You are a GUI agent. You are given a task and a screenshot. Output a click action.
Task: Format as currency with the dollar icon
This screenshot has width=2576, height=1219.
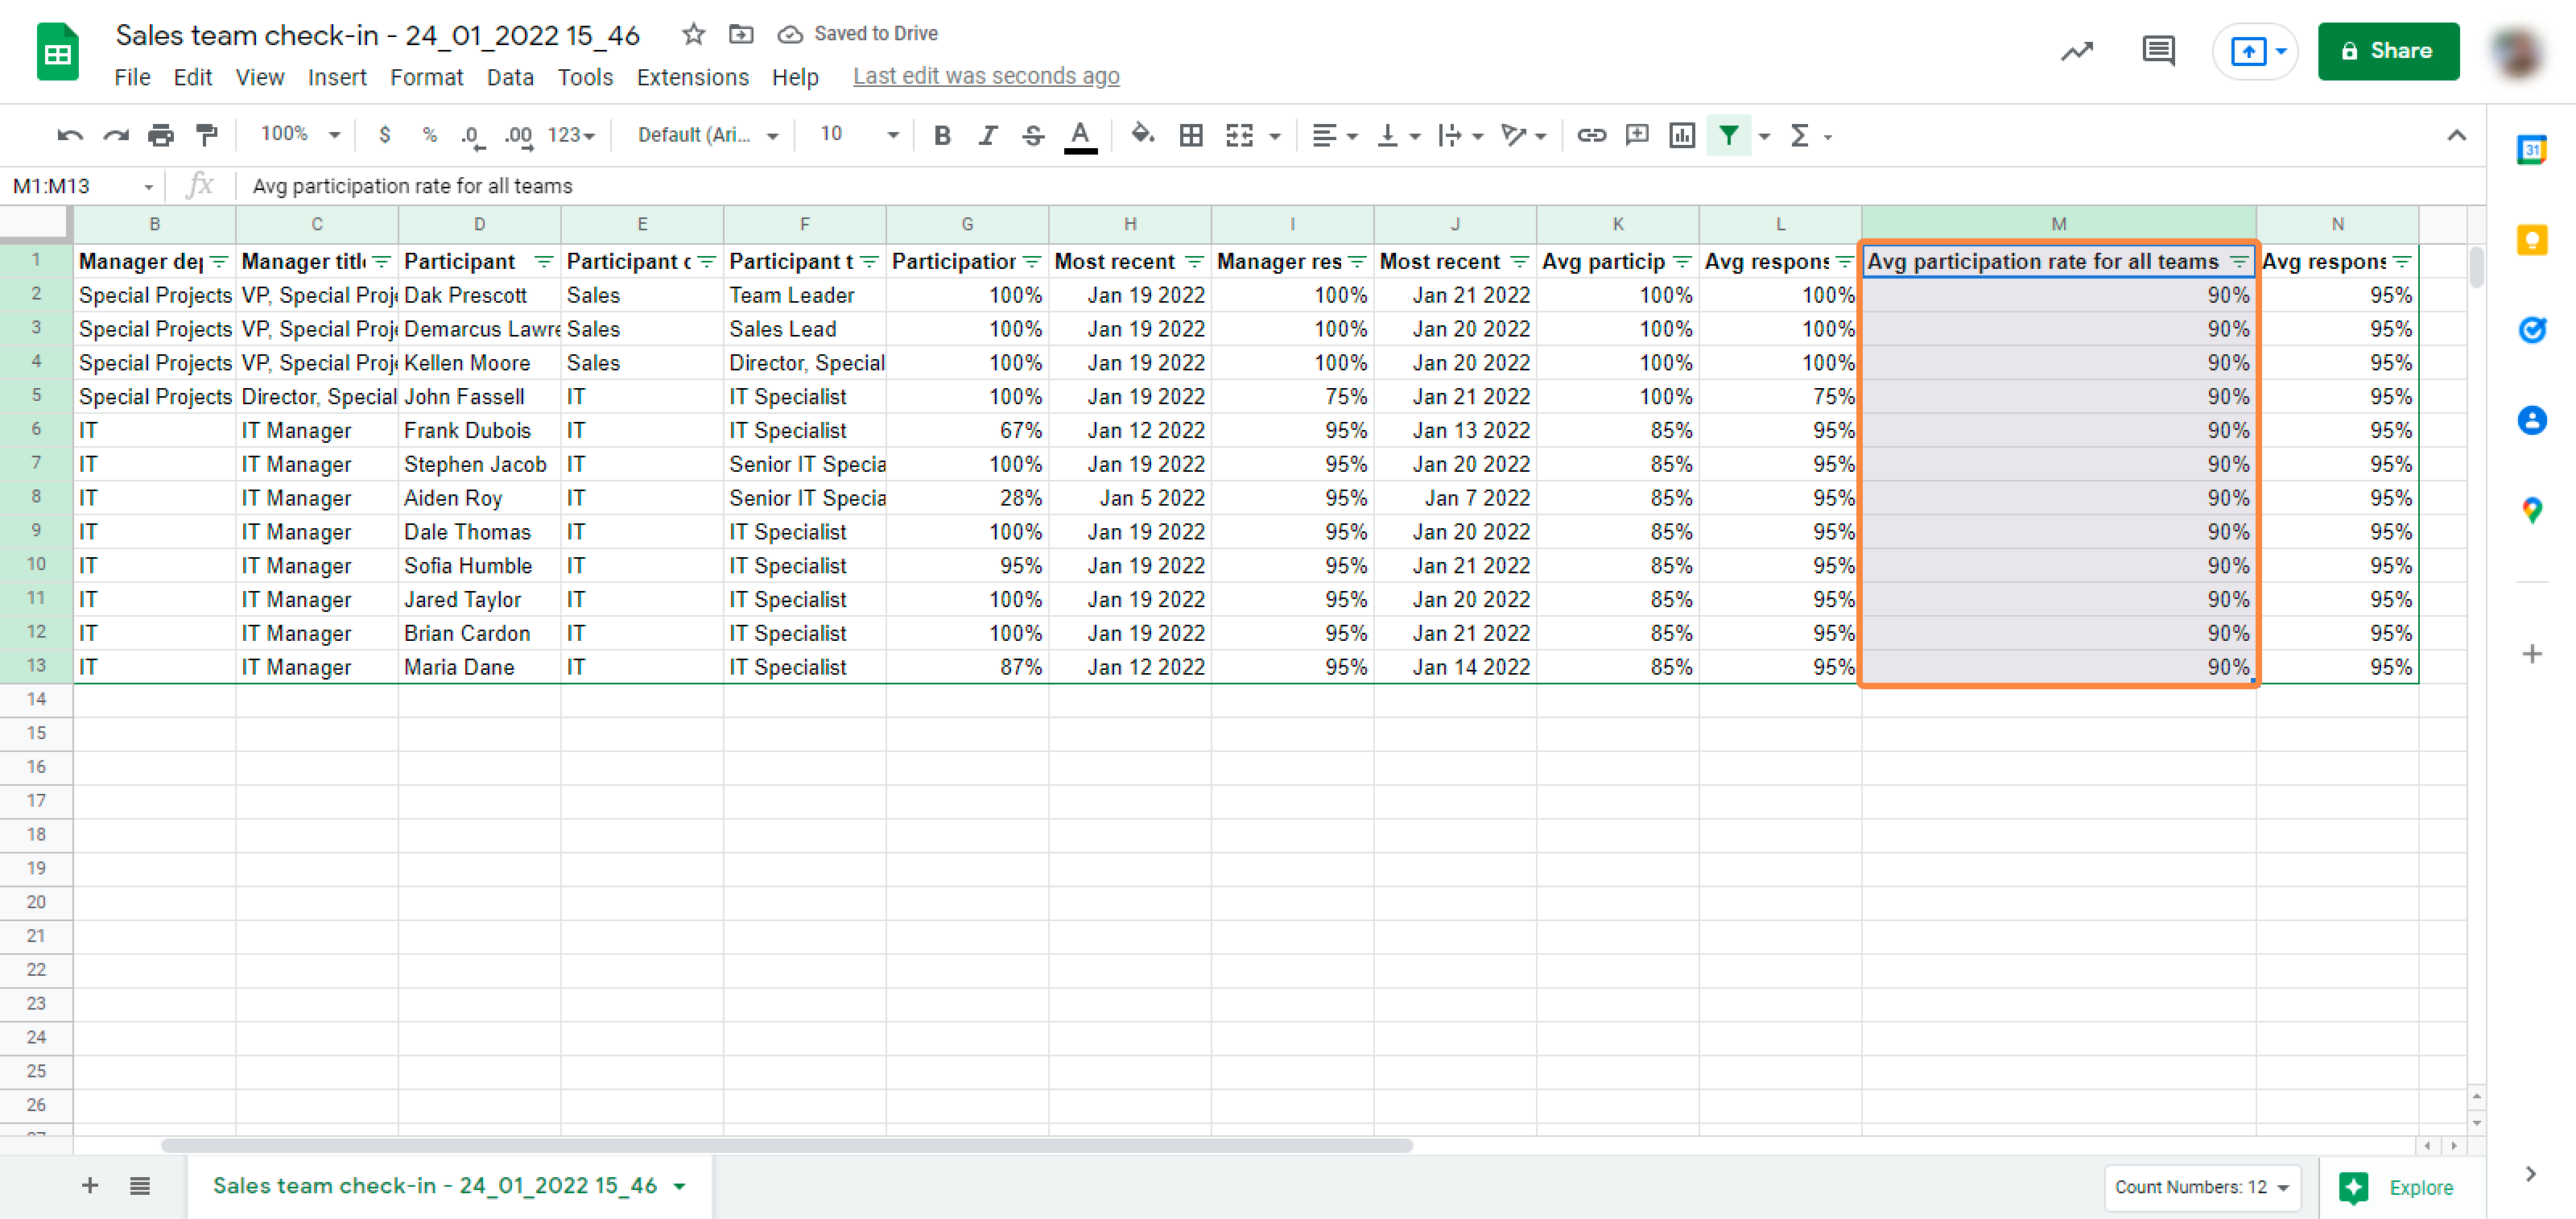(x=385, y=135)
